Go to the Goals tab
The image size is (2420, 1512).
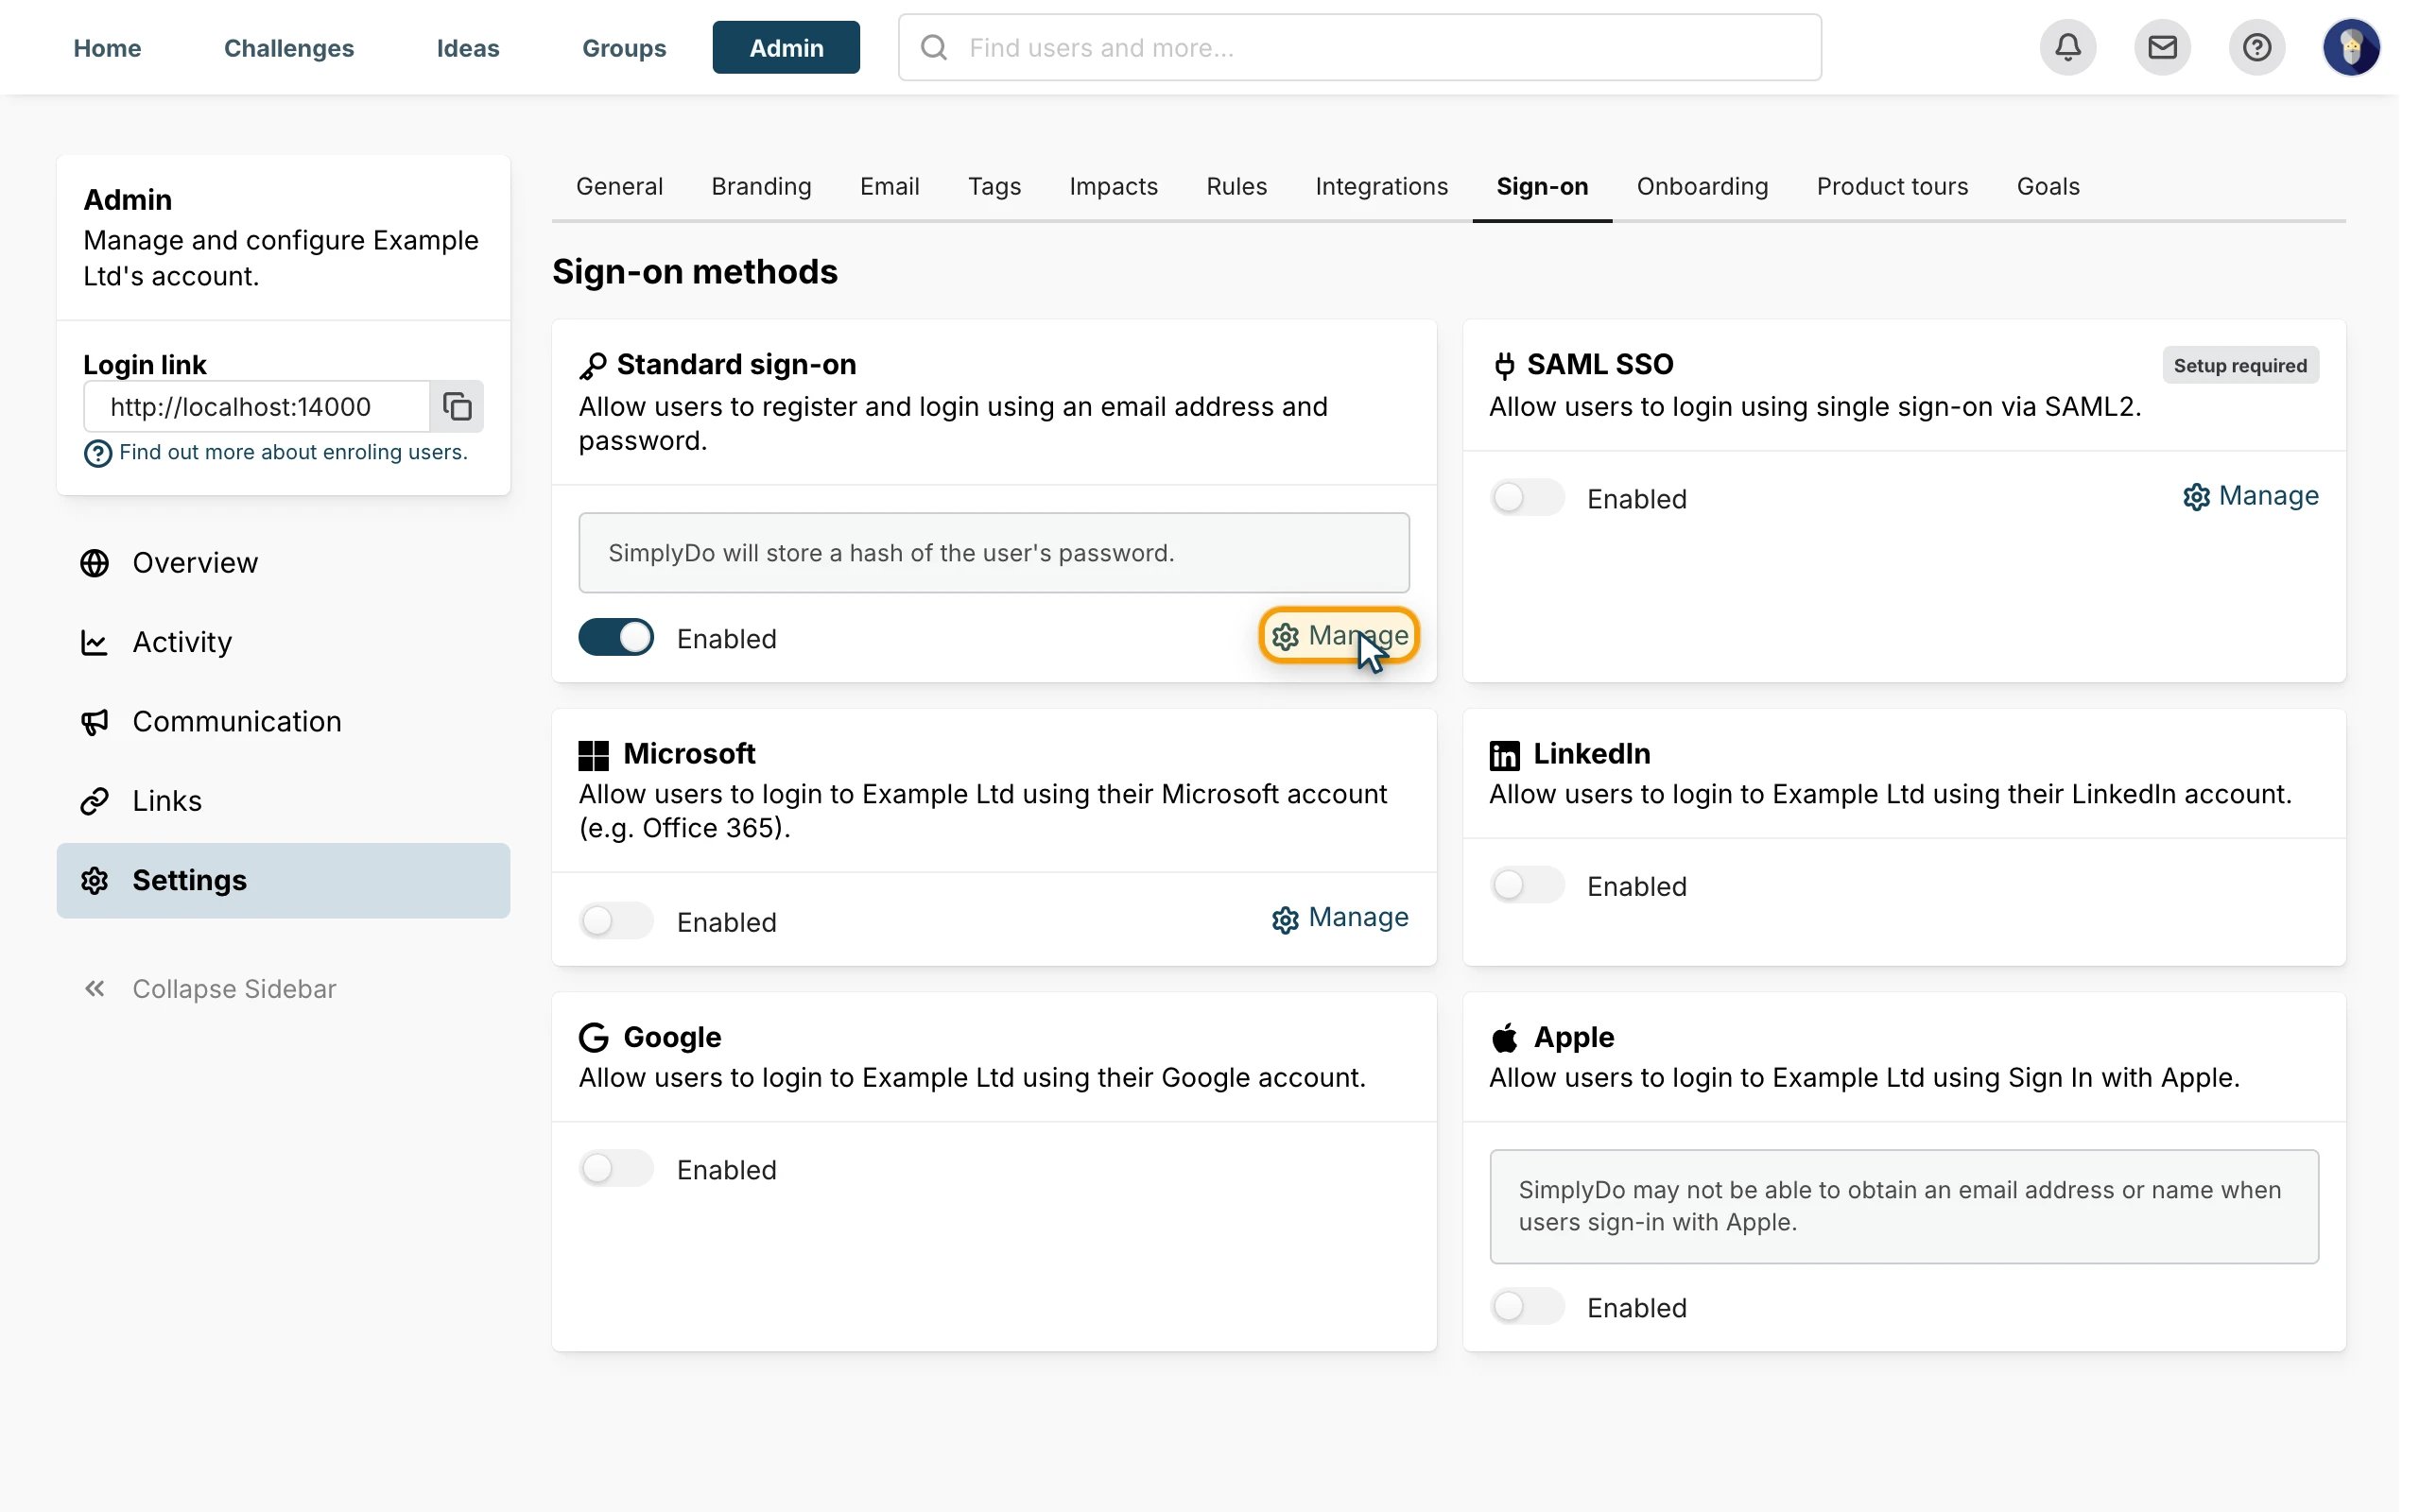pos(2048,186)
